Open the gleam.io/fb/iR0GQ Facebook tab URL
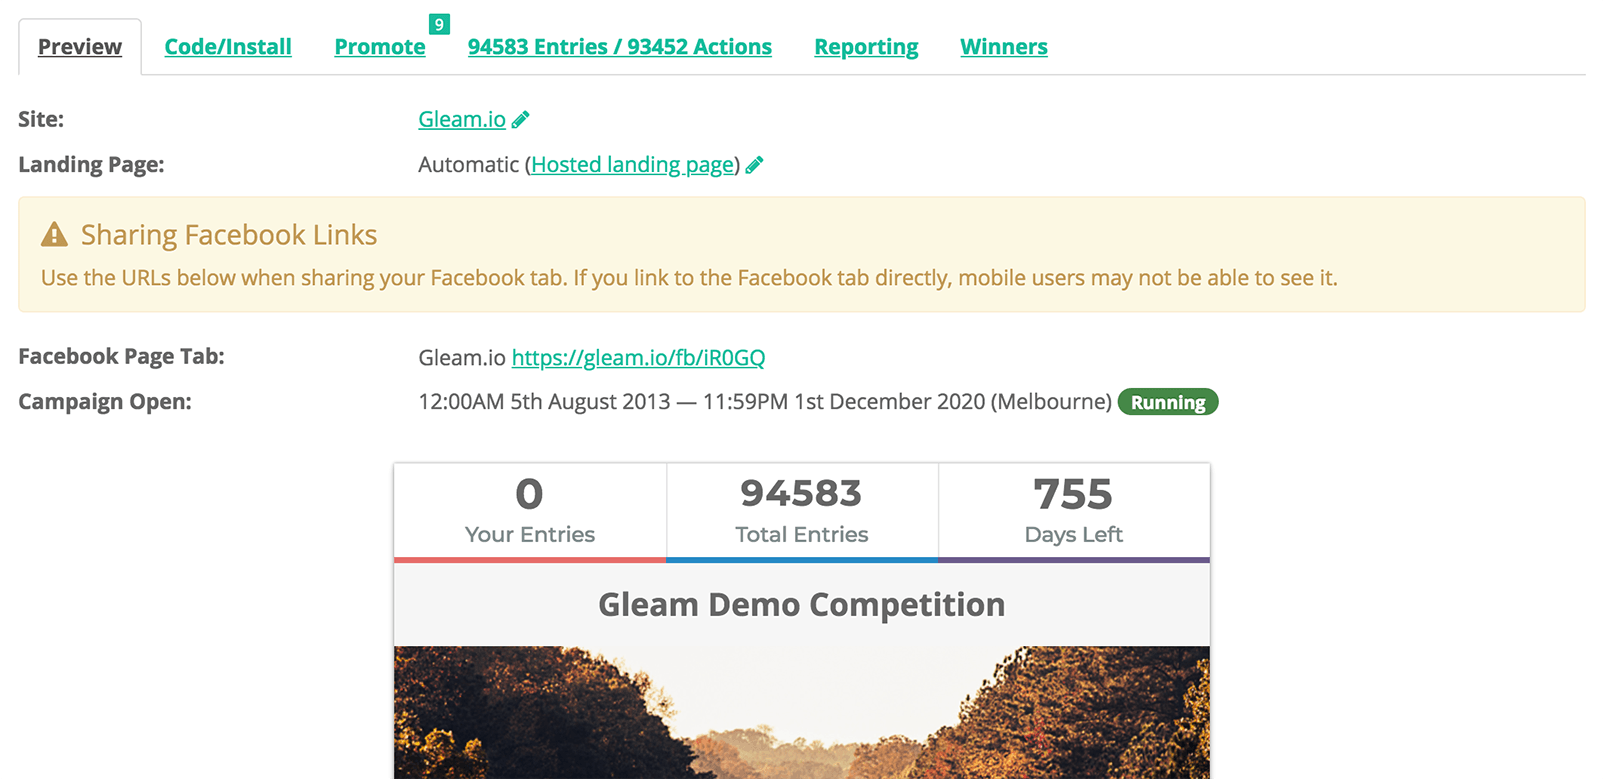Viewport: 1604px width, 779px height. click(638, 358)
